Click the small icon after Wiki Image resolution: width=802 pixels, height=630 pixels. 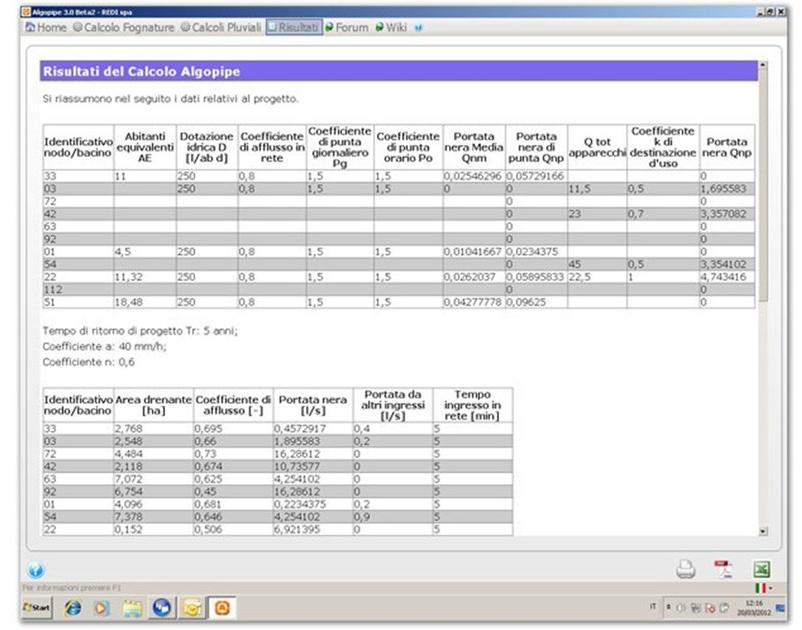418,28
